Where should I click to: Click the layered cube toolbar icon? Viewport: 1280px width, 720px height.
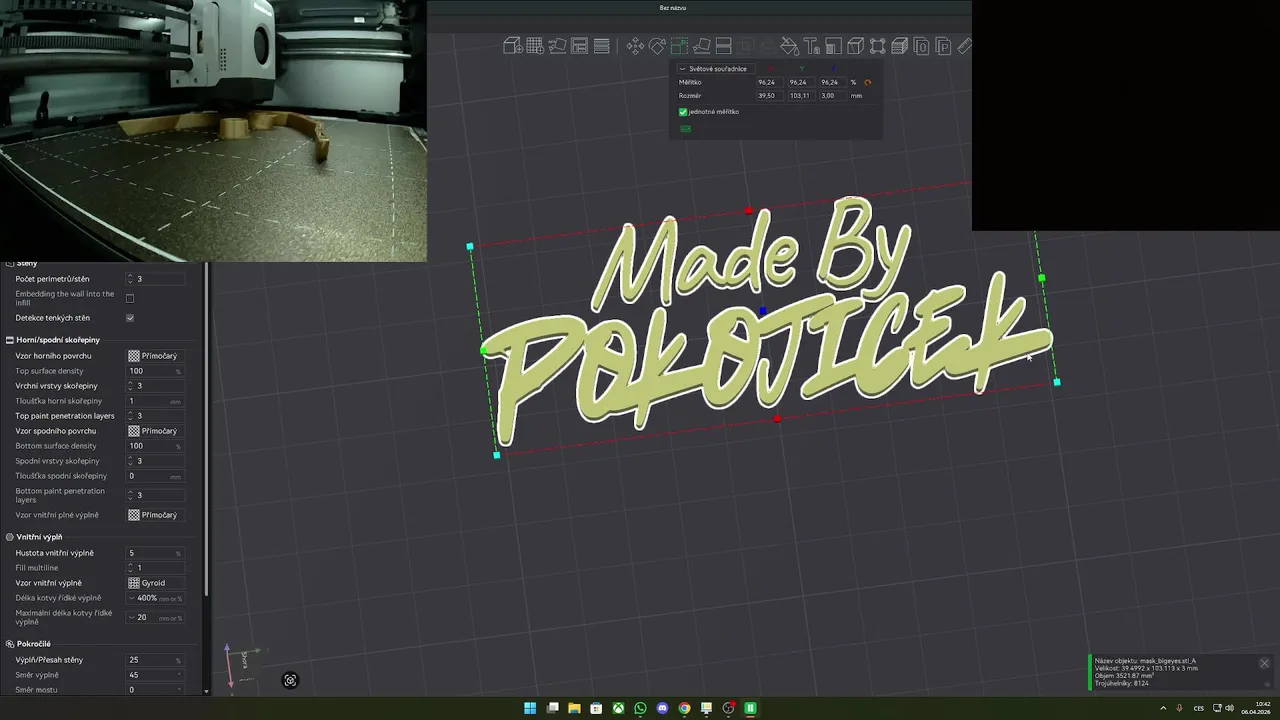pyautogui.click(x=899, y=46)
